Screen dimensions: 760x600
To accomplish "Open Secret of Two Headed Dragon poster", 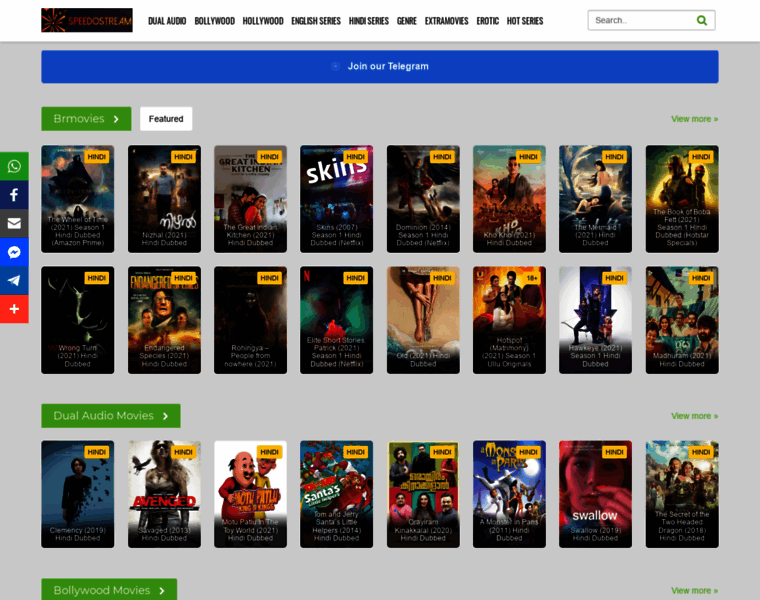I will tap(682, 494).
